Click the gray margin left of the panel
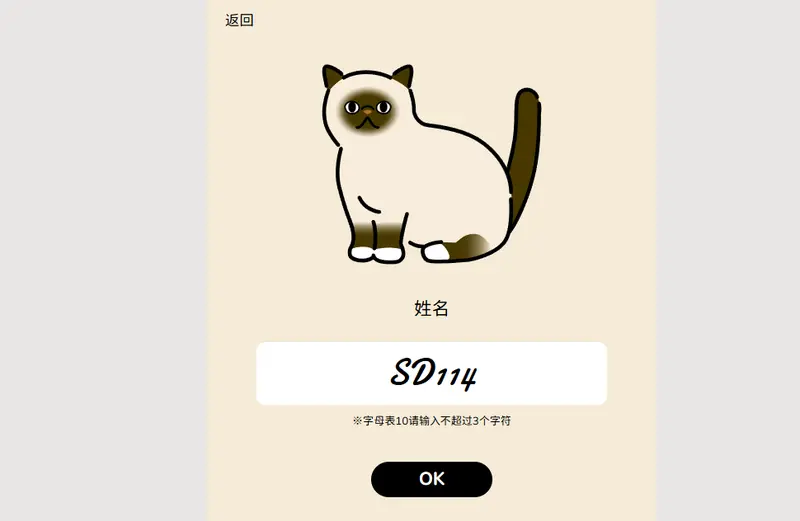This screenshot has height=521, width=800. click(103, 260)
